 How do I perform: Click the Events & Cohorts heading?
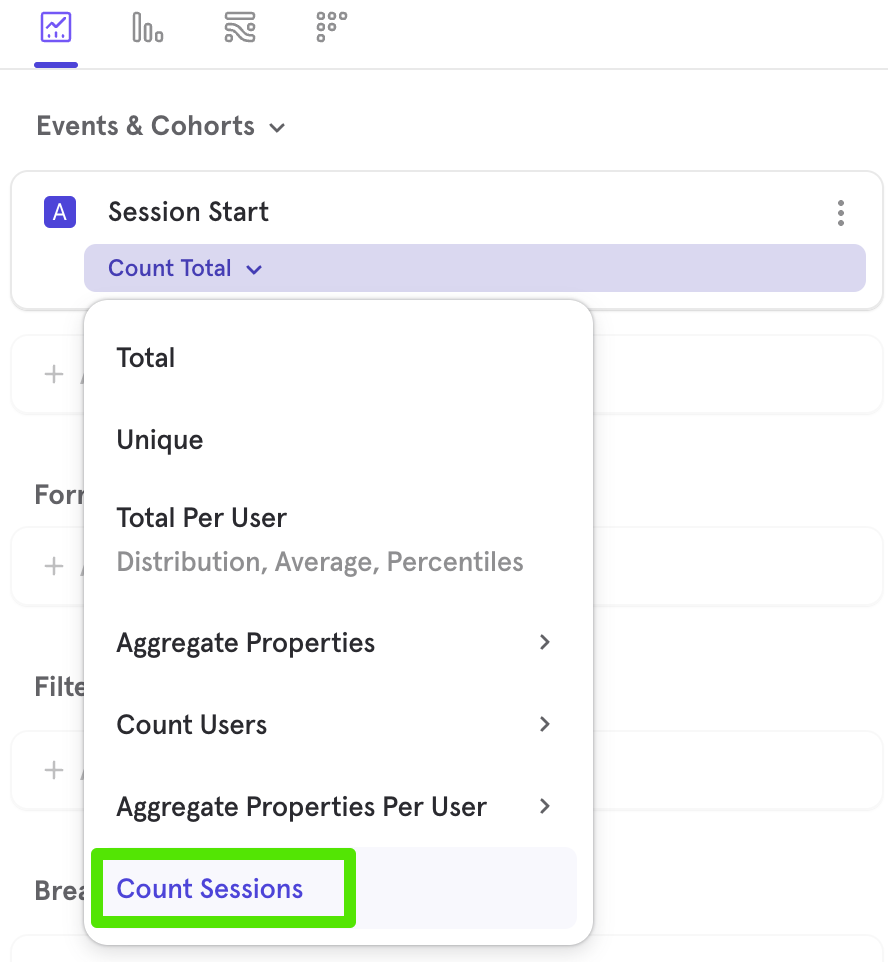[x=145, y=126]
